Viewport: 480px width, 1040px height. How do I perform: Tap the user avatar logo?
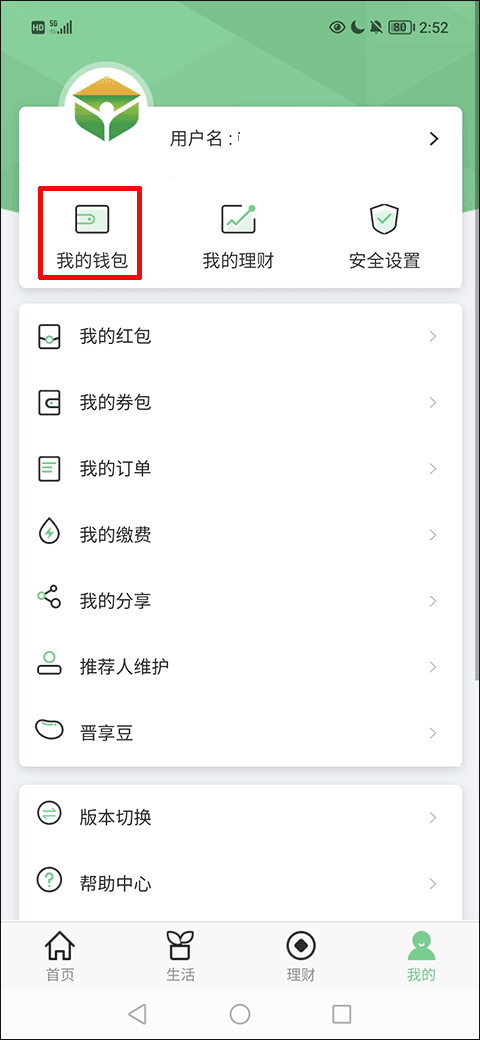tap(106, 111)
